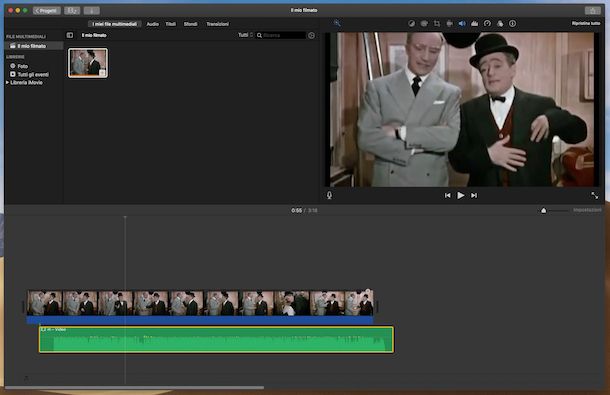This screenshot has width=610, height=395.
Task: Show the clip information icon
Action: pos(512,24)
